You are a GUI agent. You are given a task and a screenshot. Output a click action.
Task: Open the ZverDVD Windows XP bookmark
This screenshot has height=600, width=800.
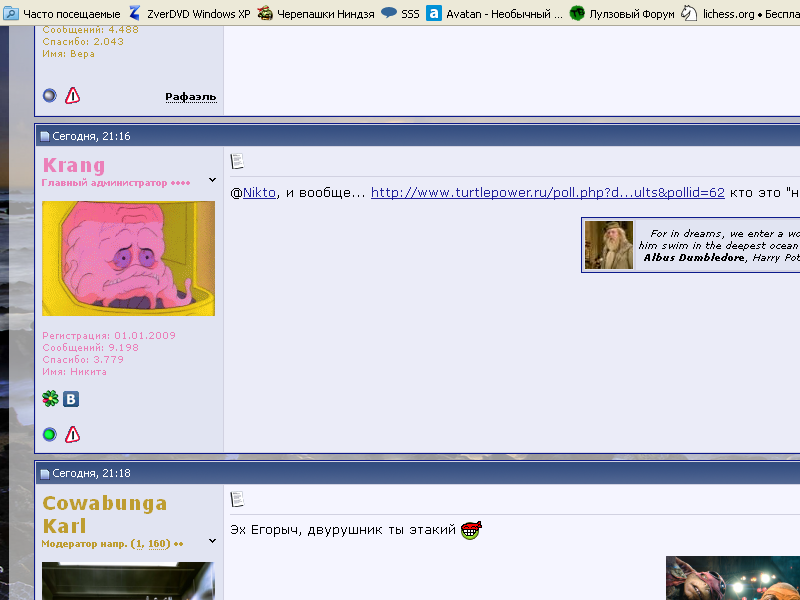190,14
